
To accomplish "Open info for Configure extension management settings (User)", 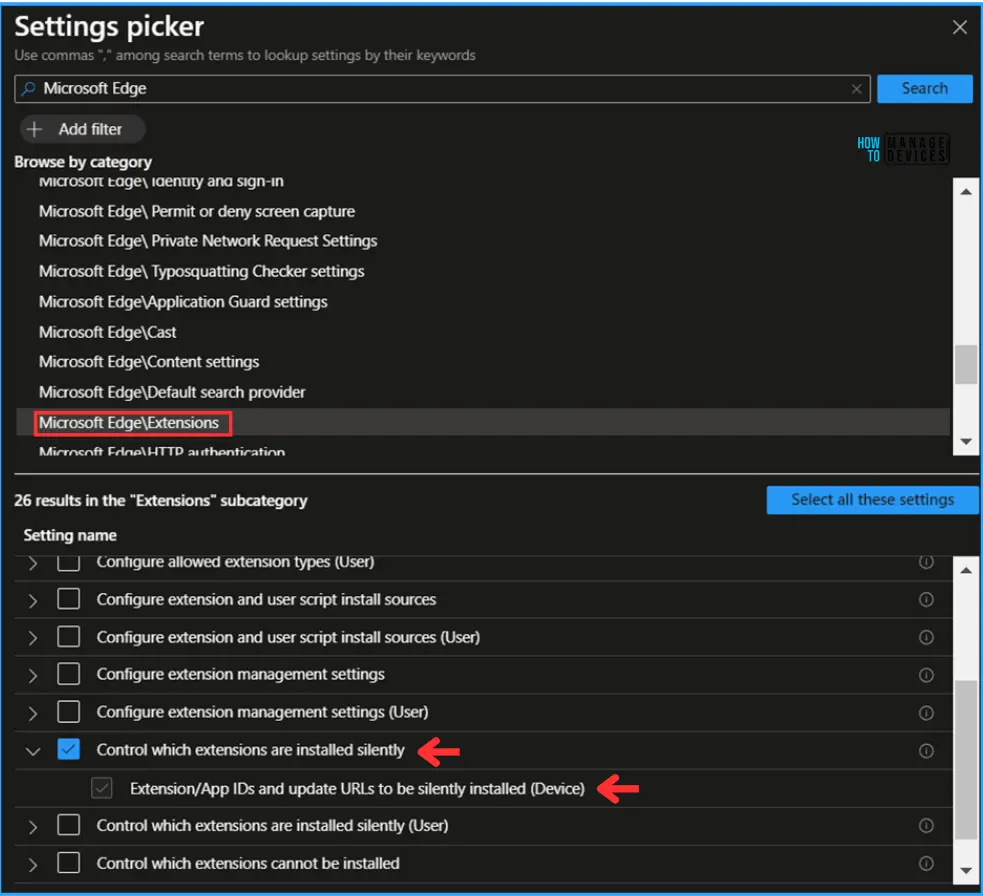I will pyautogui.click(x=926, y=713).
